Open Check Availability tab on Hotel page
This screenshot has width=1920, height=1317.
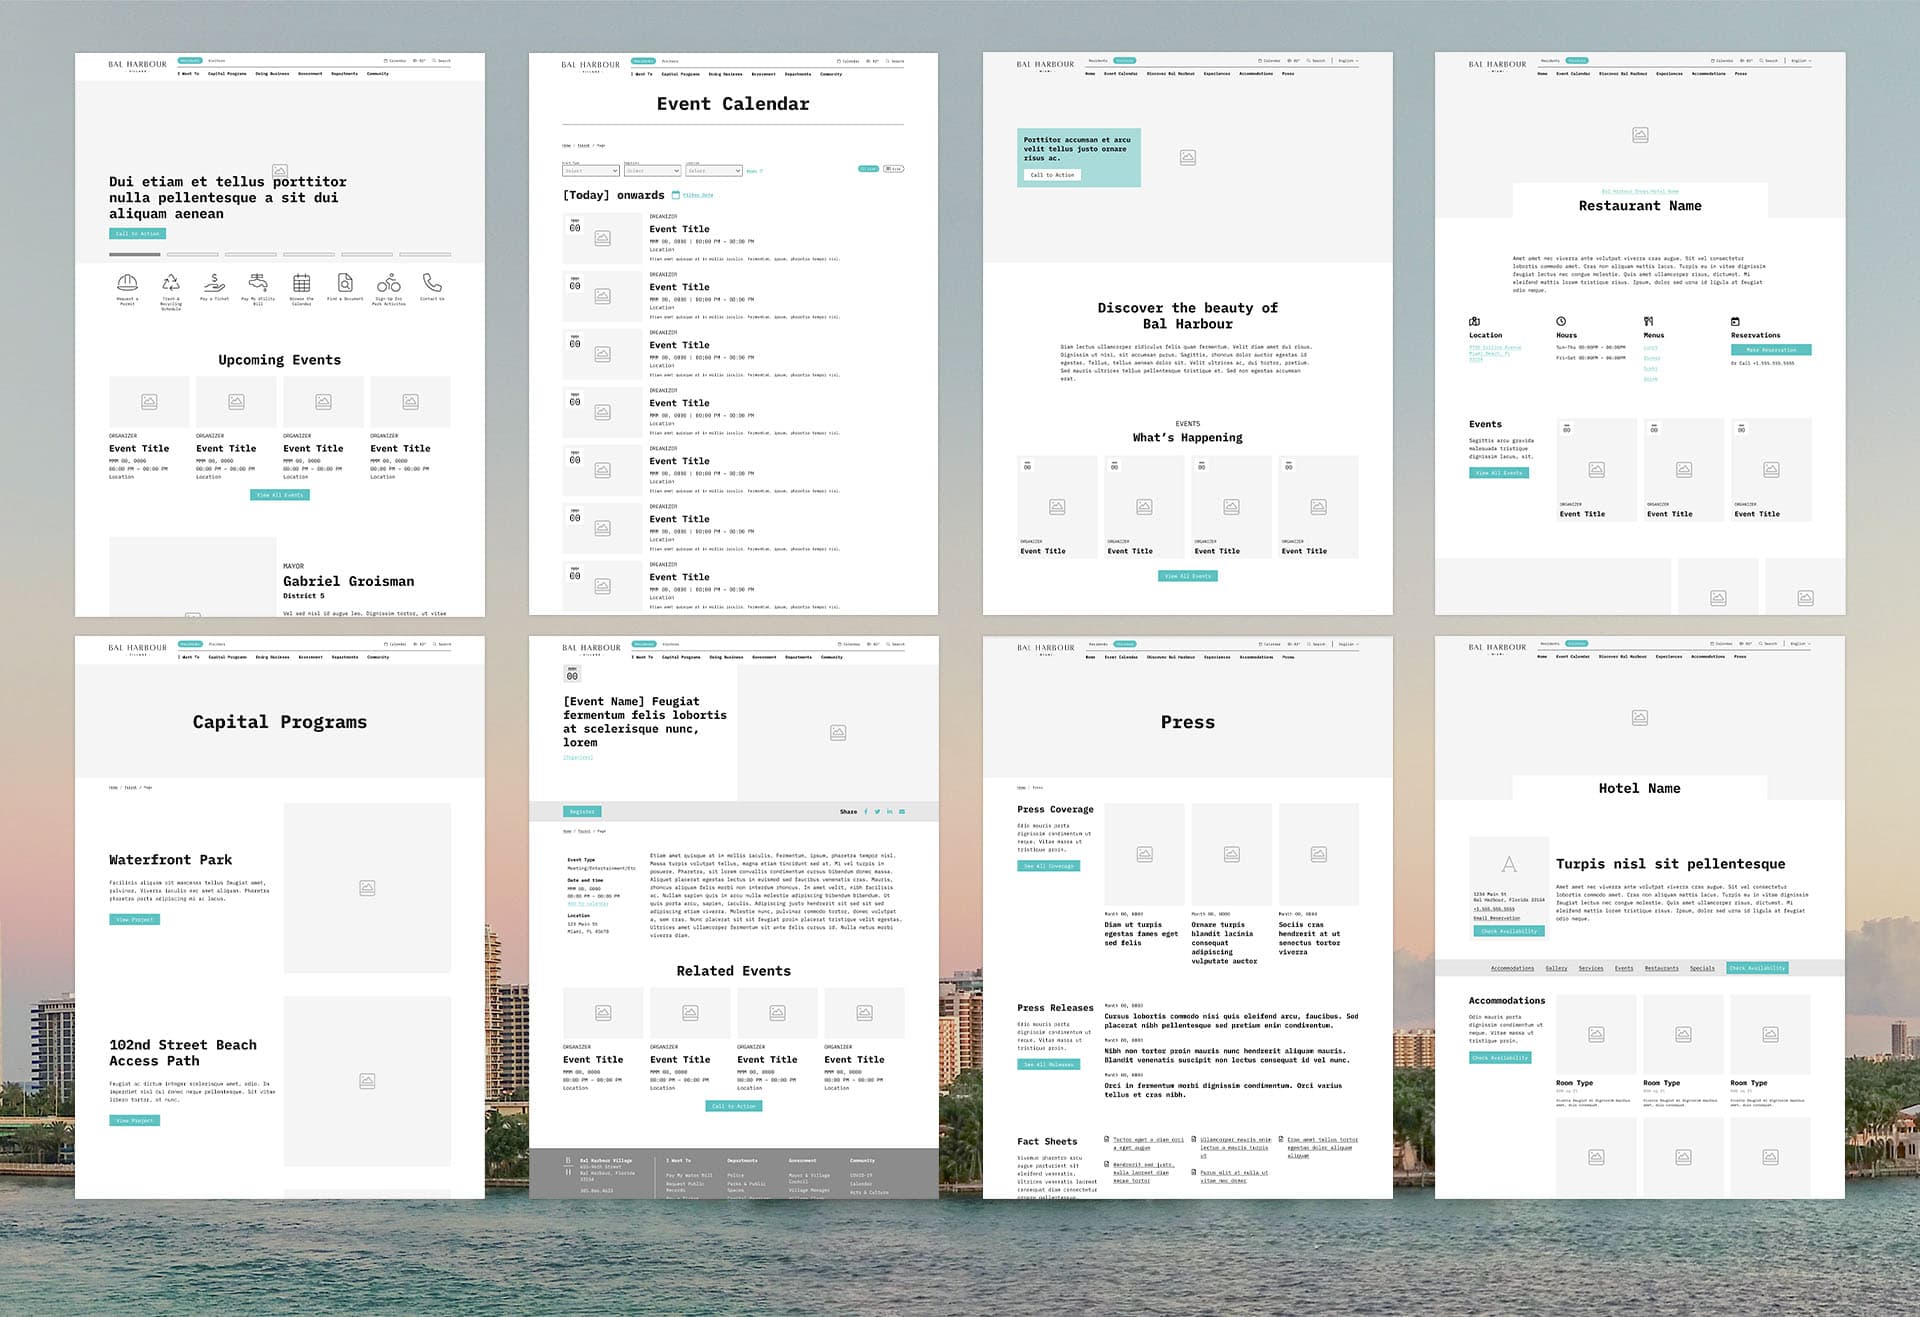[1757, 968]
